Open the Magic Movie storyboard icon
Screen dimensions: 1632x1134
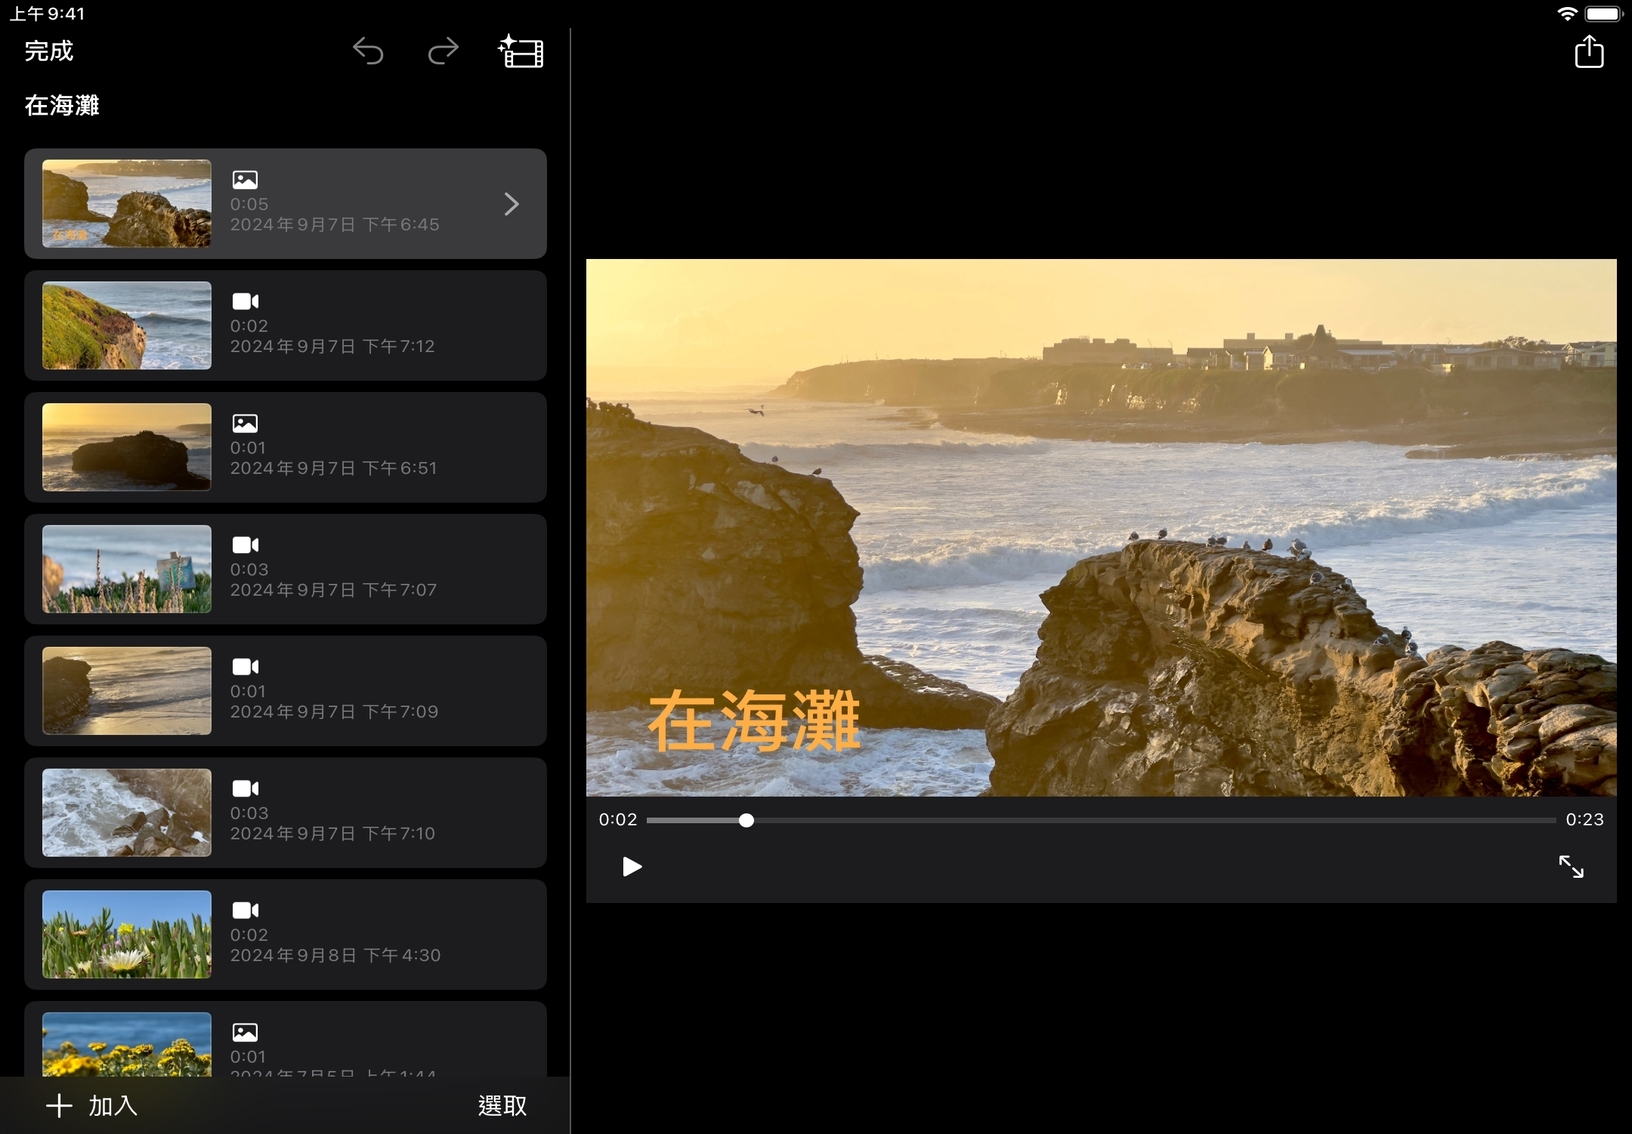521,51
